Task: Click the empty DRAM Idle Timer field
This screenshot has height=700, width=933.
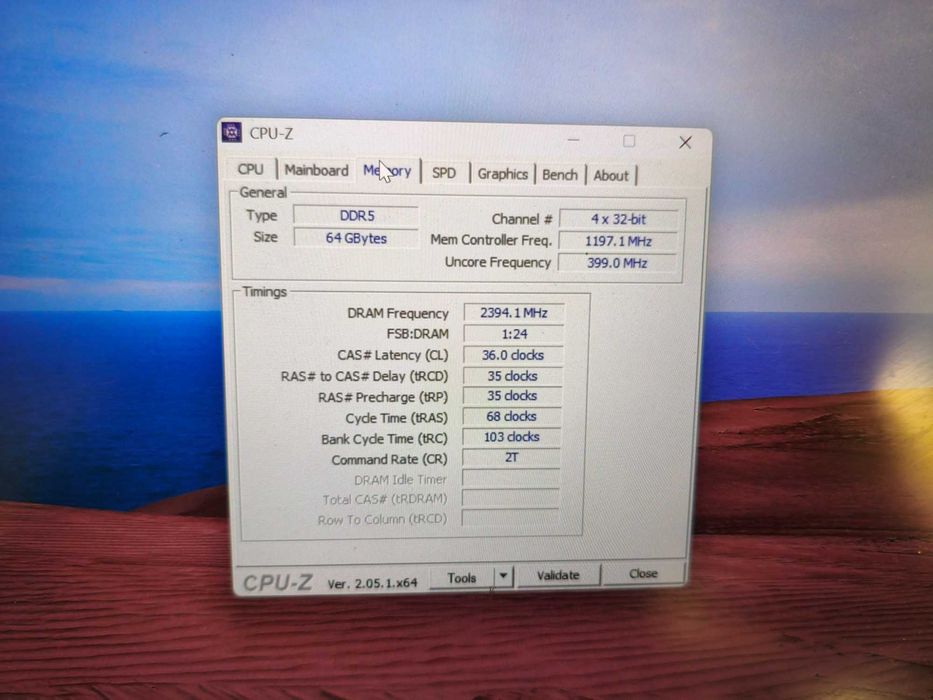Action: pos(511,478)
